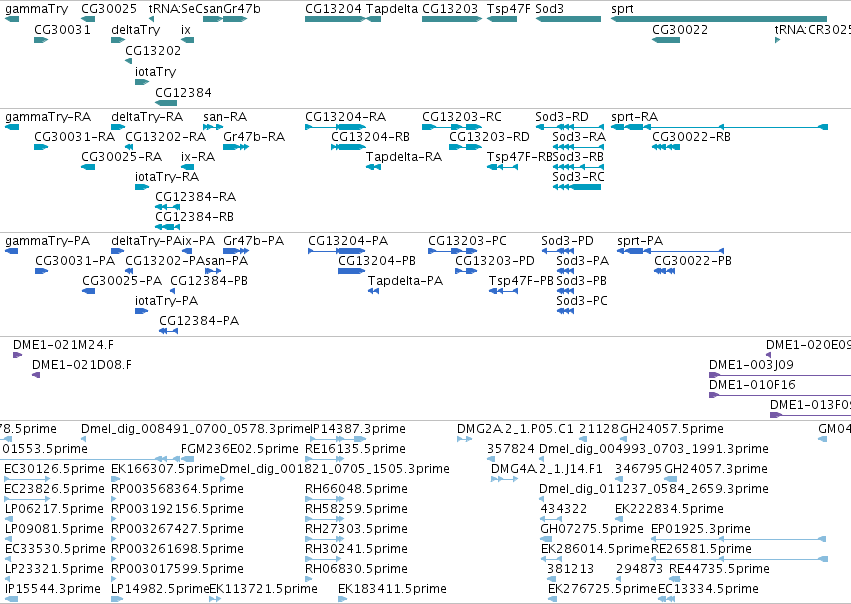Select the CG13204 gene bar
This screenshot has height=604, width=851.
(335, 19)
